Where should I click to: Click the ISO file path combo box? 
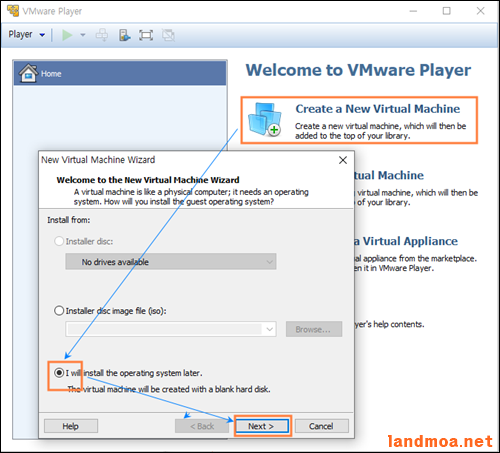coord(171,329)
